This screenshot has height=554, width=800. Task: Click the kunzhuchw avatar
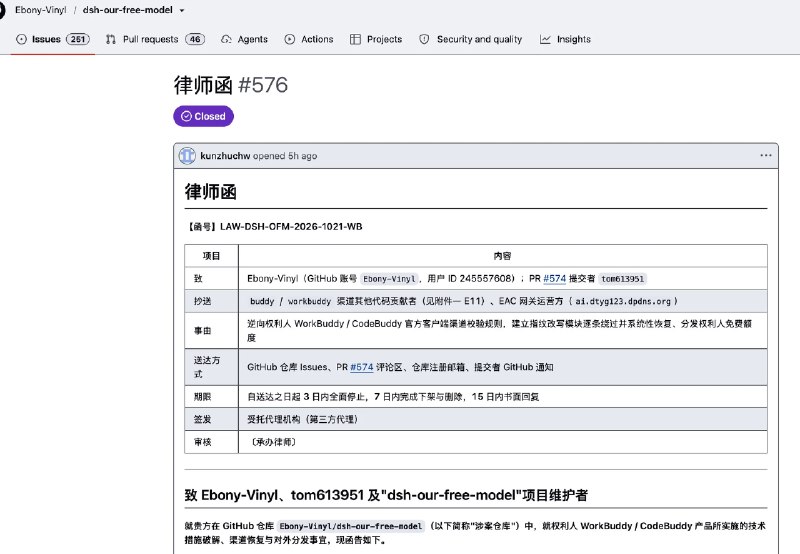(187, 156)
